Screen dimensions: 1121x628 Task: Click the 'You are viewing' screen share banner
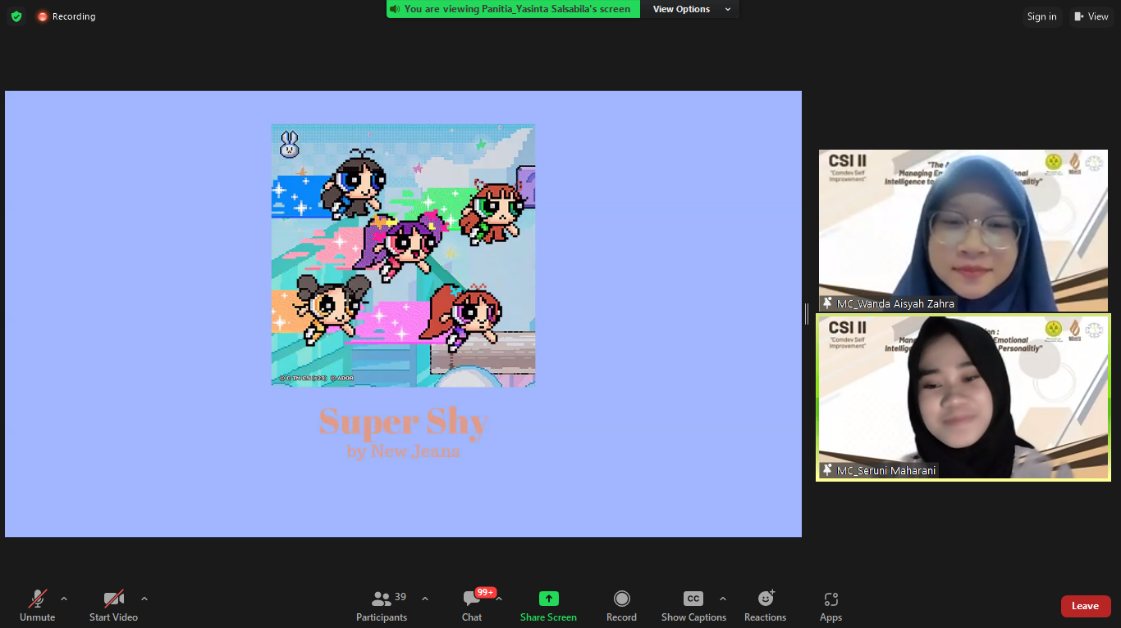[x=513, y=9]
